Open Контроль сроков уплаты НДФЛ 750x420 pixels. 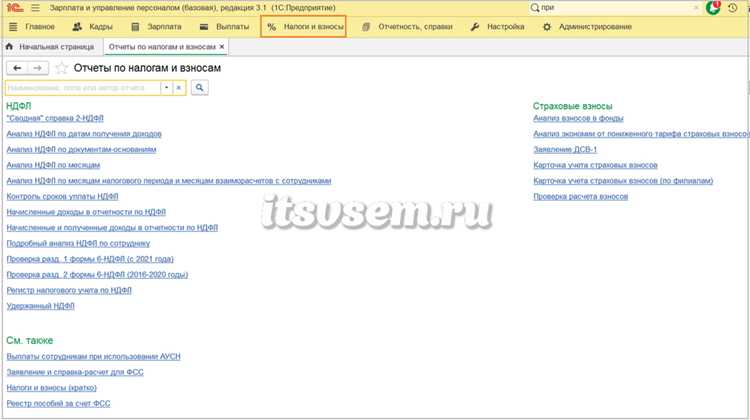point(62,197)
